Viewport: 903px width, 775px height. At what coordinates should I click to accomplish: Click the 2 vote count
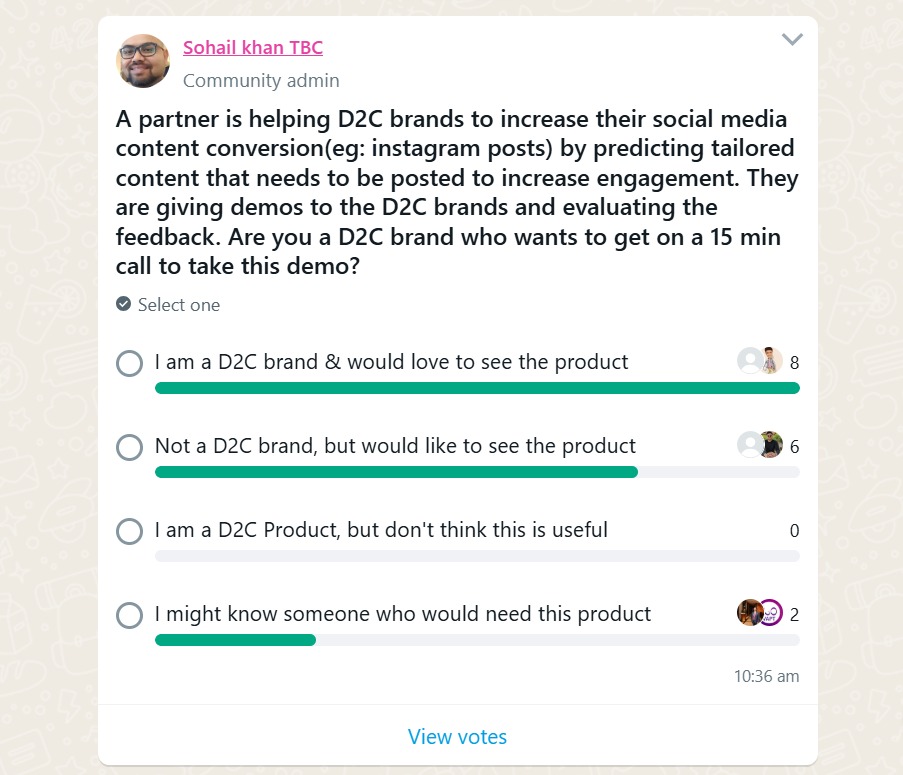[794, 615]
